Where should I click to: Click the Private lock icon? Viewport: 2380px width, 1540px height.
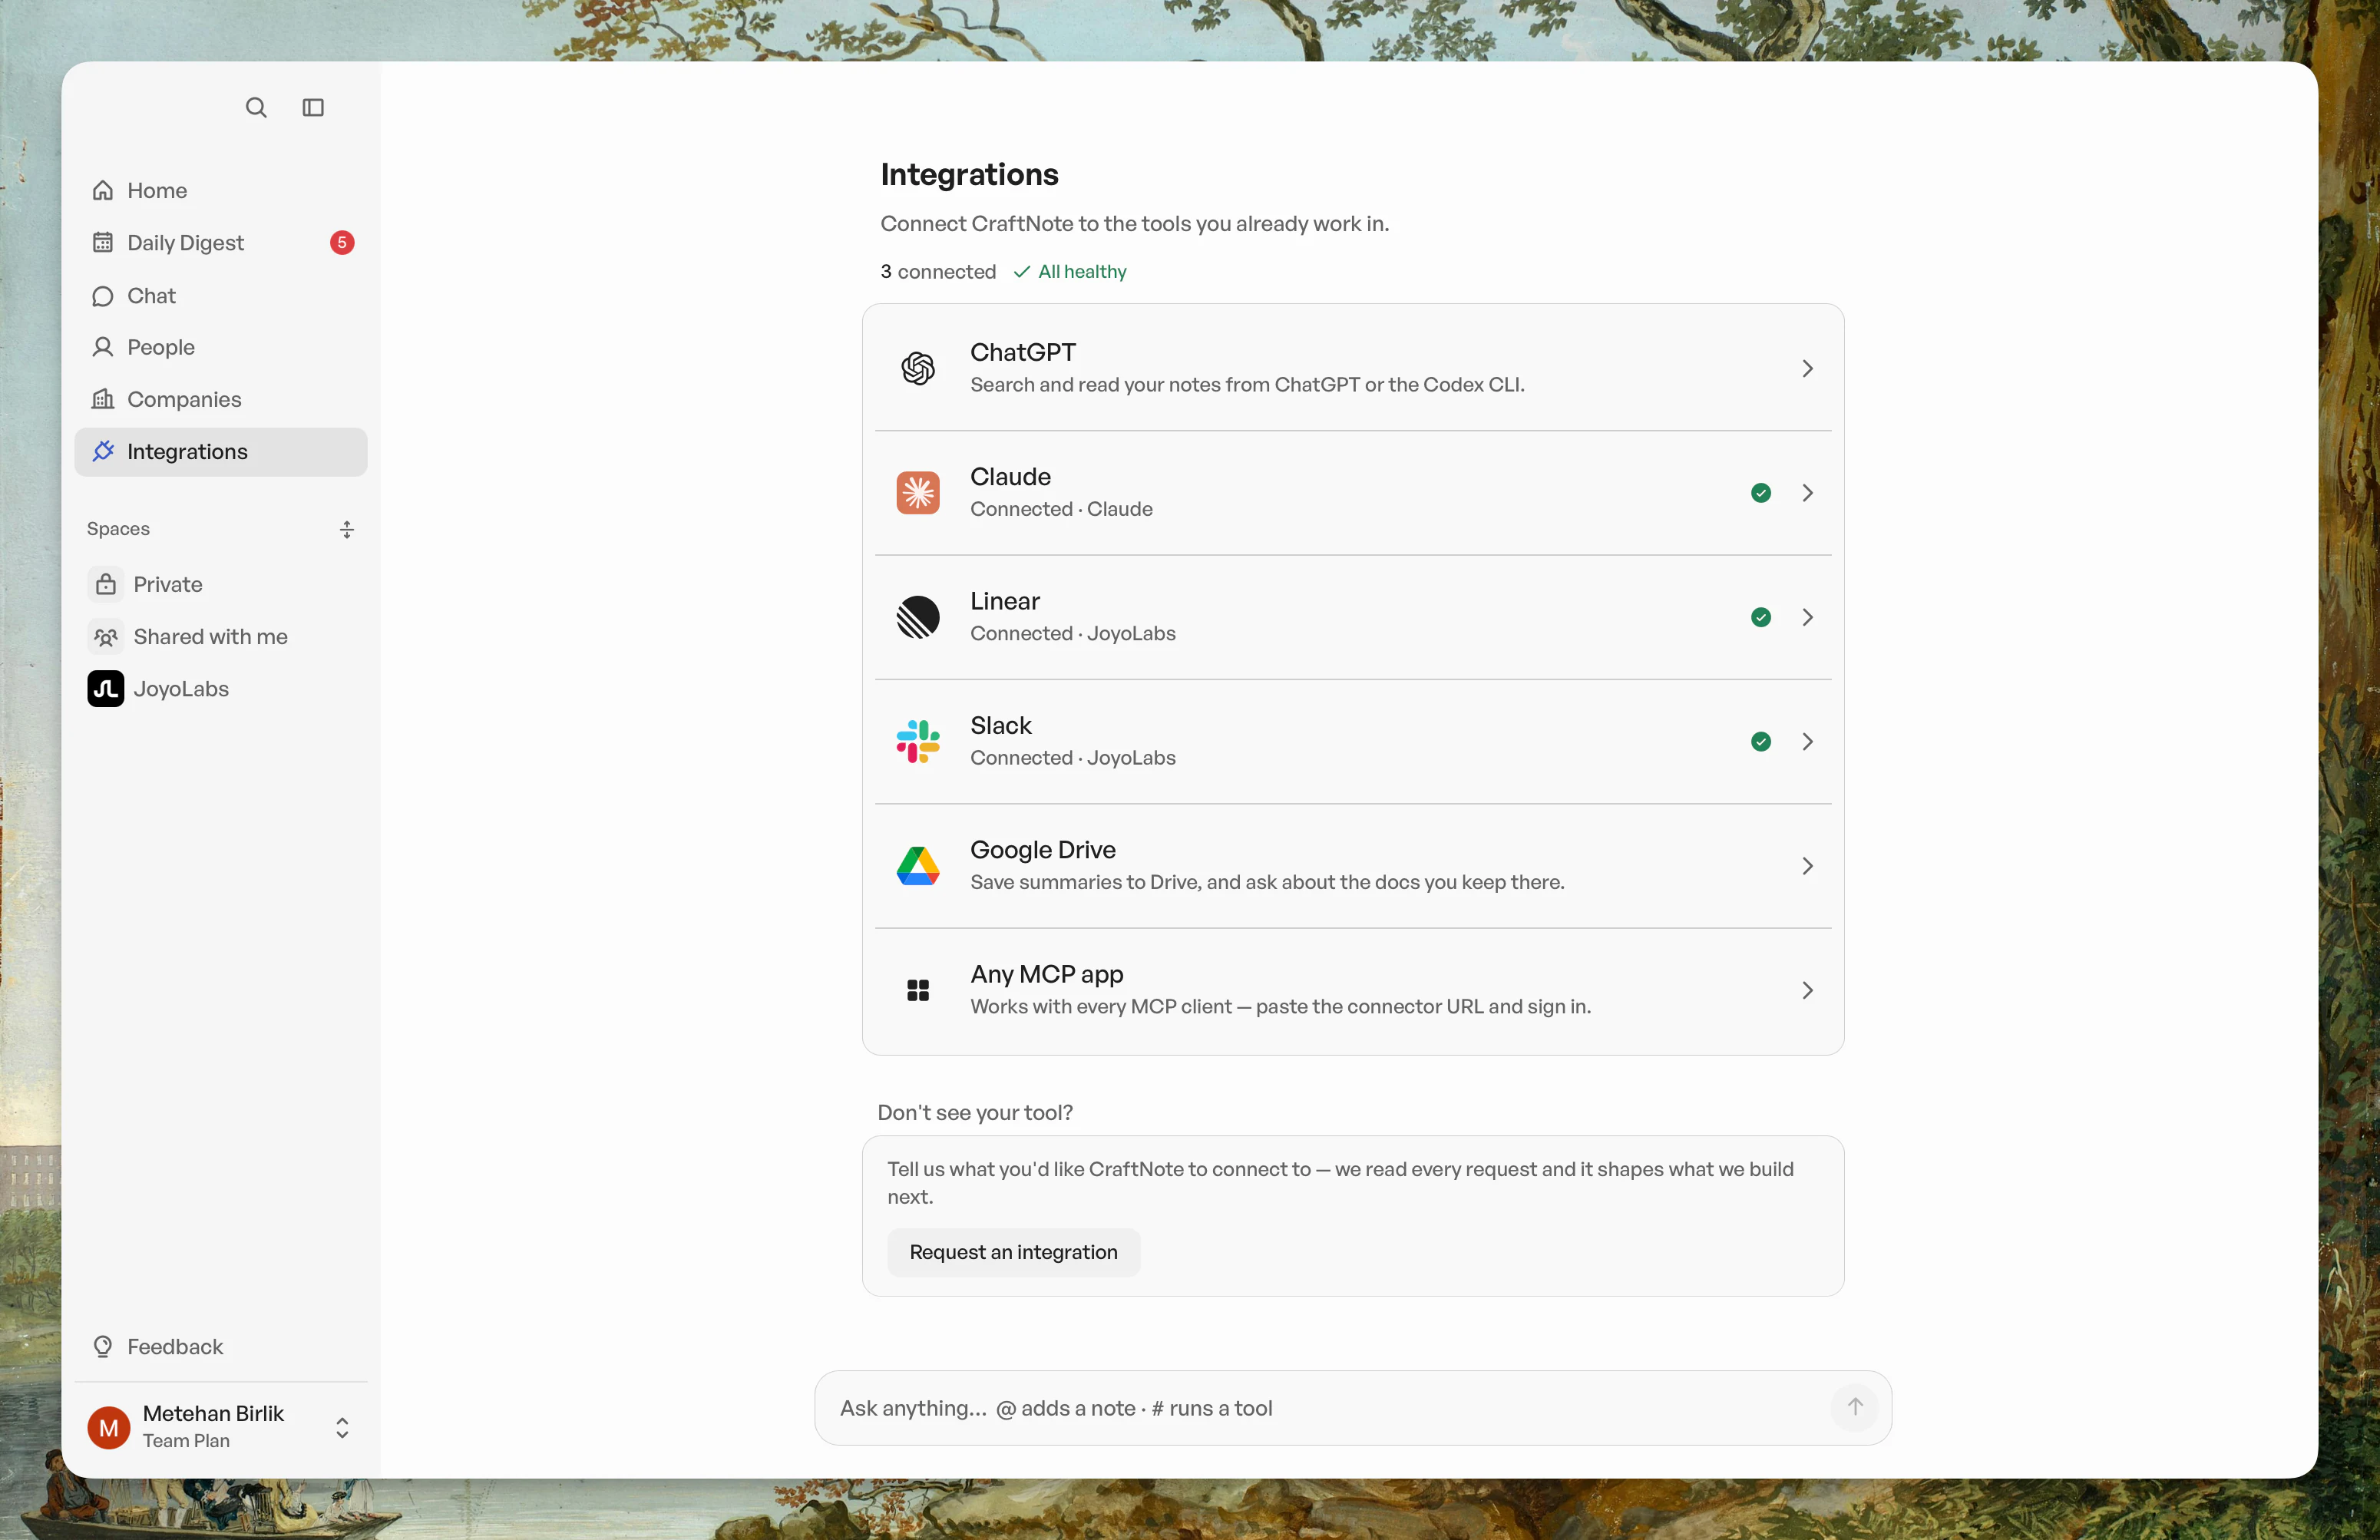[x=106, y=584]
